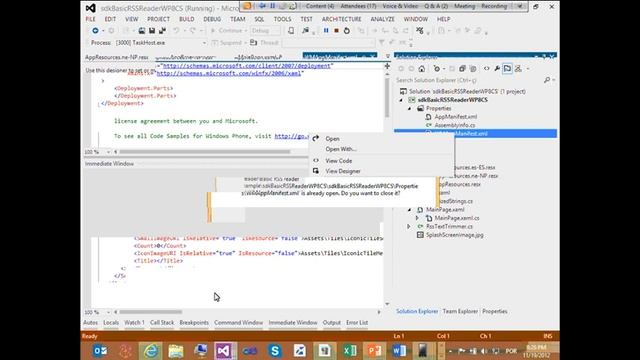Open the Output tab

pyautogui.click(x=331, y=322)
